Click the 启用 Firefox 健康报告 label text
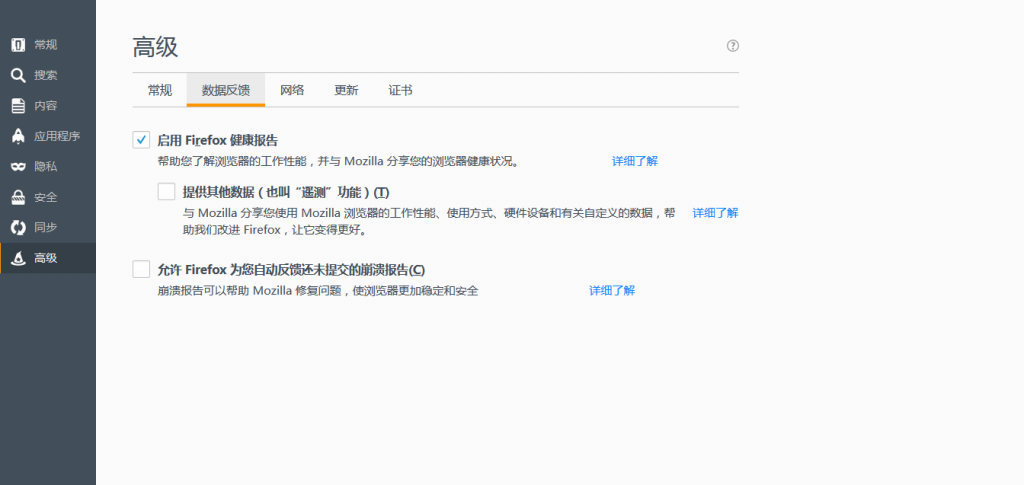 217,140
